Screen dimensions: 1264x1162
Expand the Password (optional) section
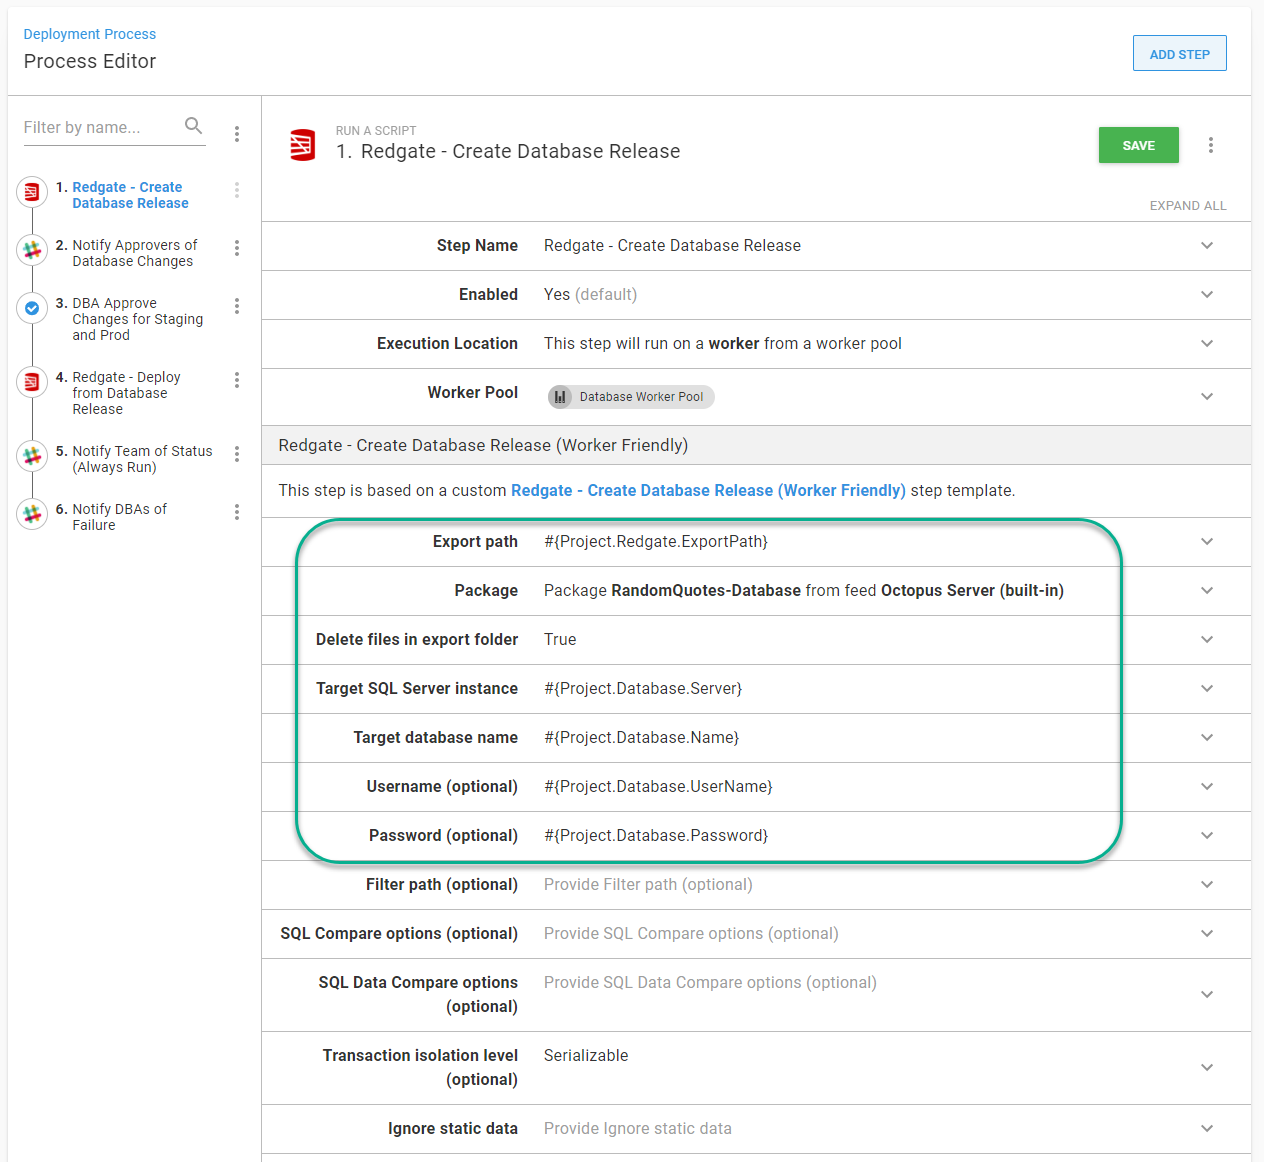click(1207, 836)
